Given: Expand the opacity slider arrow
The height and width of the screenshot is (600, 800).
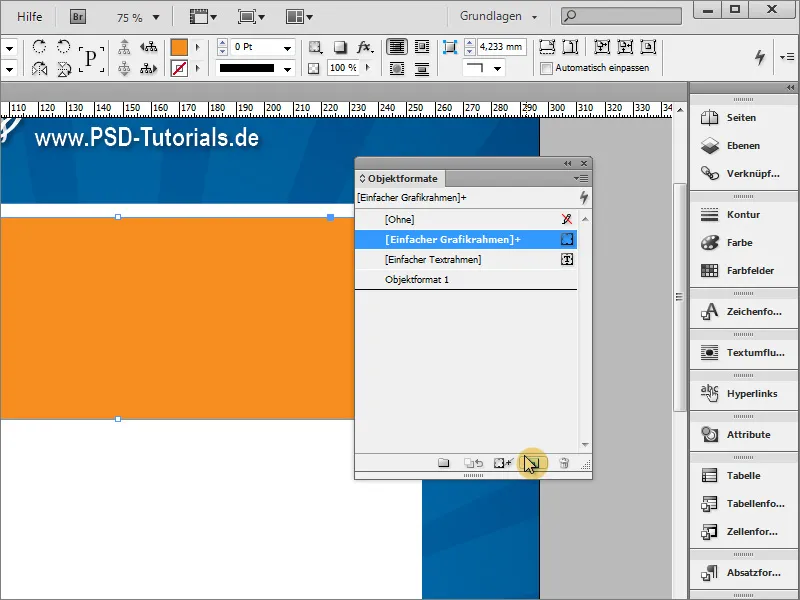Looking at the screenshot, I should click(368, 67).
